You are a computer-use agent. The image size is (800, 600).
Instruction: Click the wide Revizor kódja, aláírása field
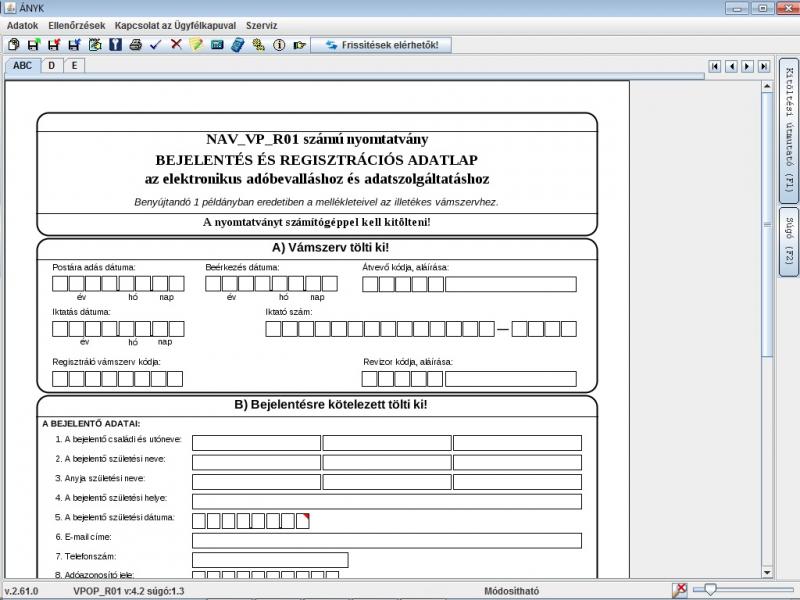(x=511, y=379)
